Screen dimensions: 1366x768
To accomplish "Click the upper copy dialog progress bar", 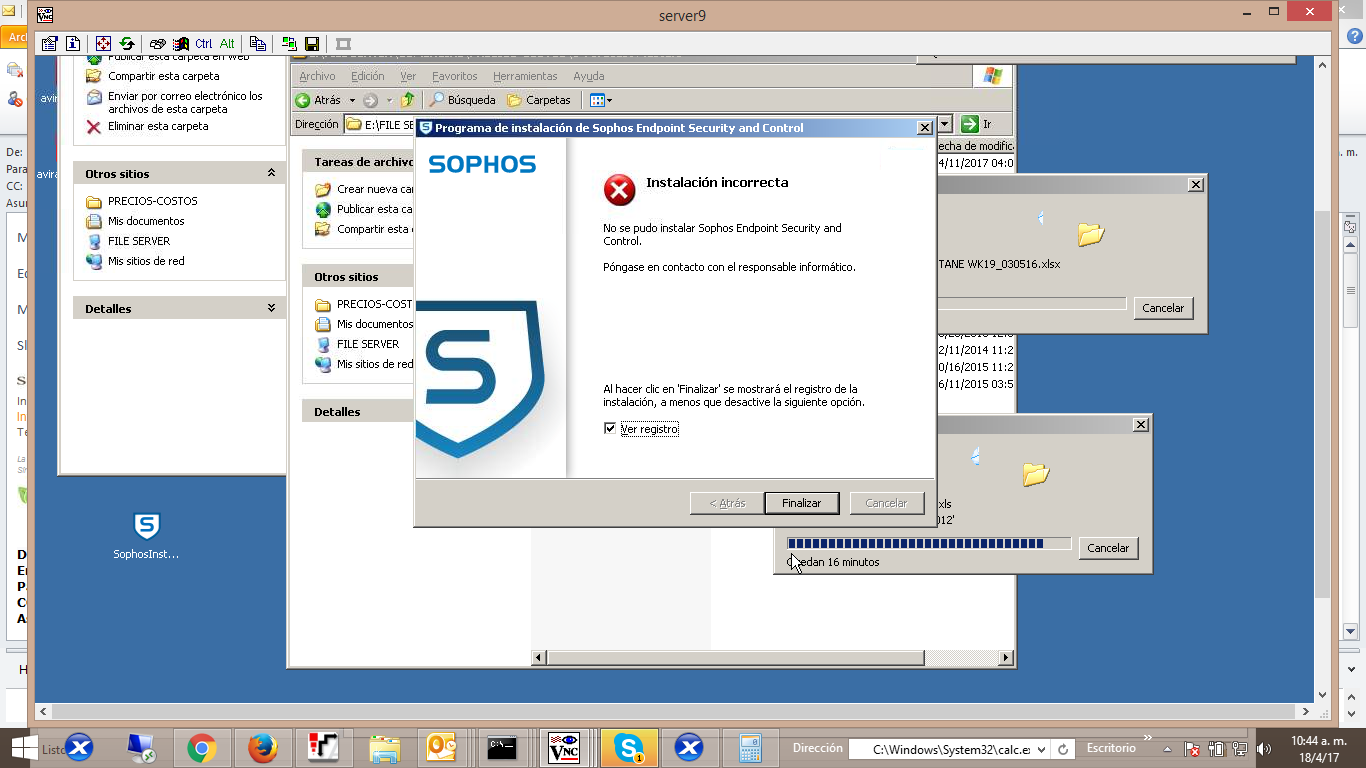I will (1032, 304).
